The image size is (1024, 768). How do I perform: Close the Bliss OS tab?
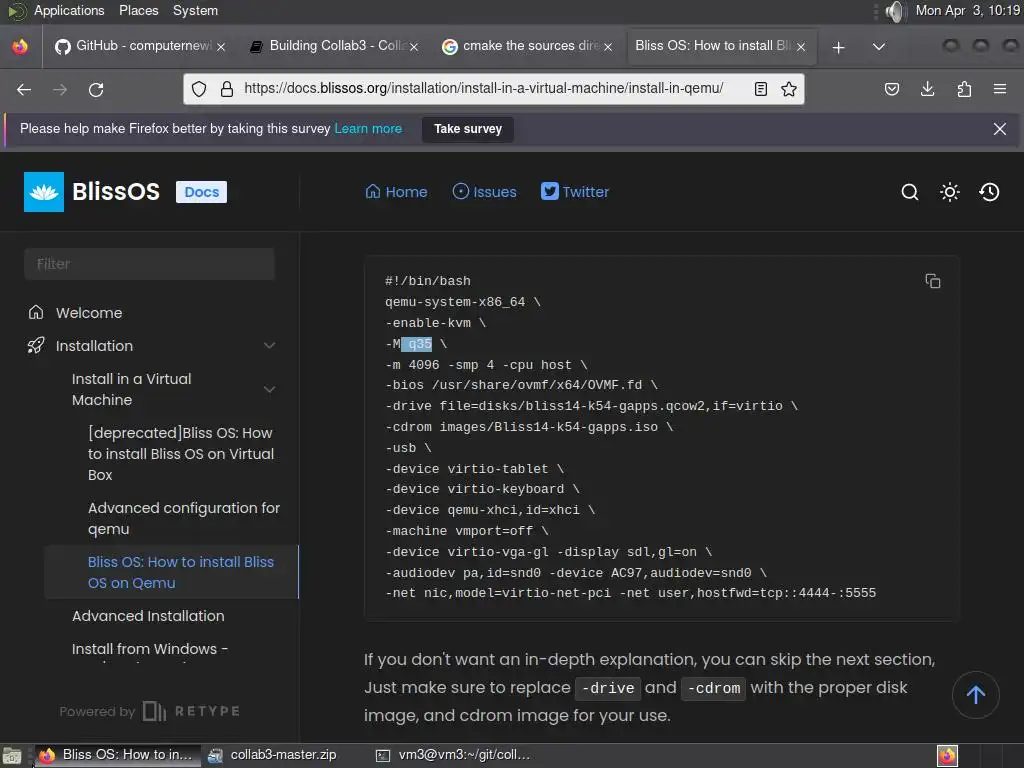(x=801, y=47)
